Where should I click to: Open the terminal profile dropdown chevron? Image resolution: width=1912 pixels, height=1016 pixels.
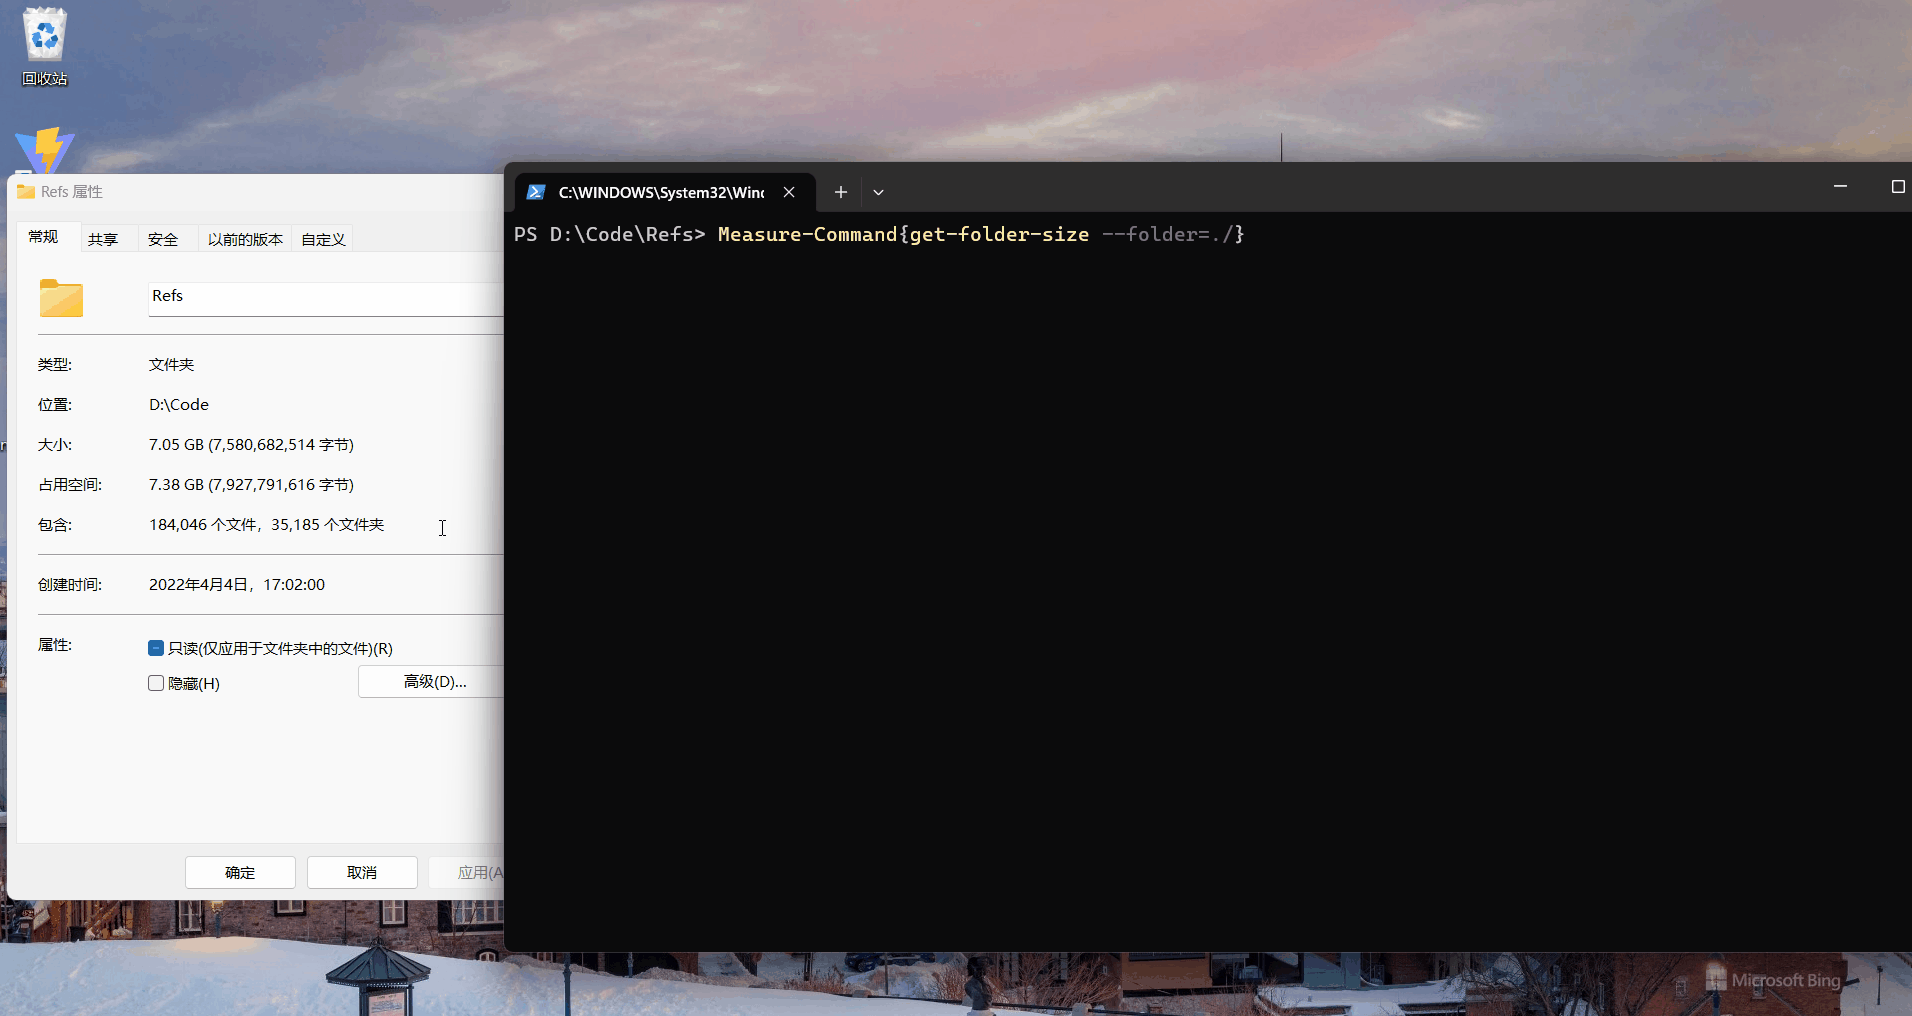tap(878, 192)
